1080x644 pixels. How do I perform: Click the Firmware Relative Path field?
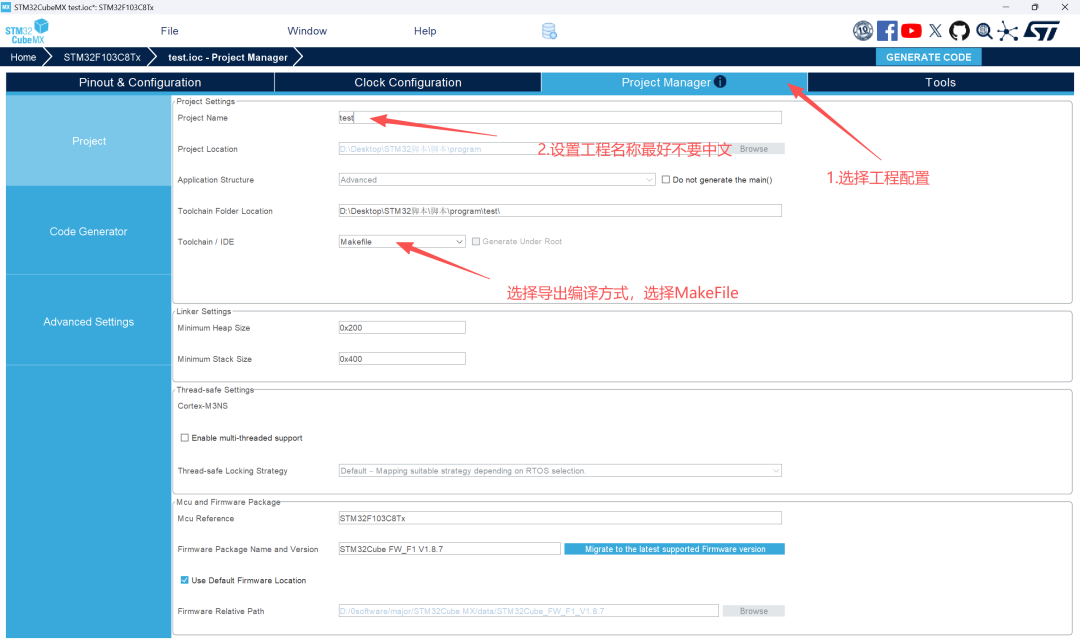(x=528, y=611)
